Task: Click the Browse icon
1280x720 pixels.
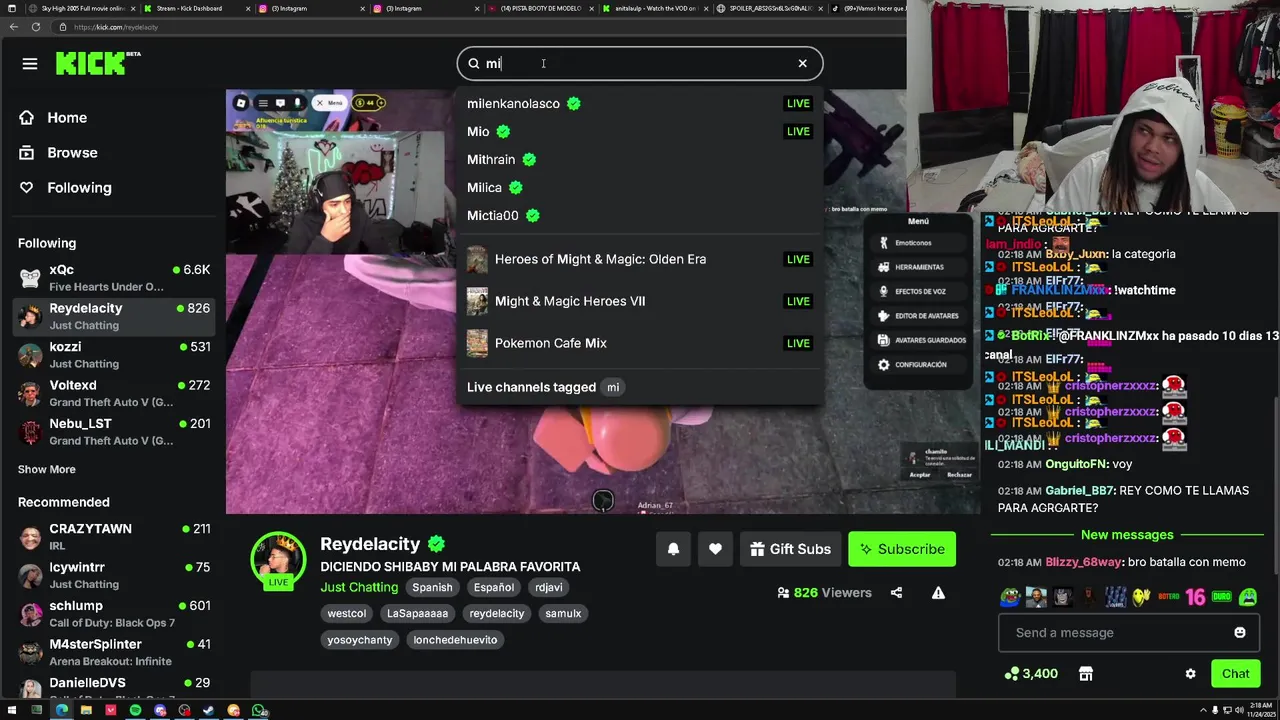Action: click(x=26, y=153)
